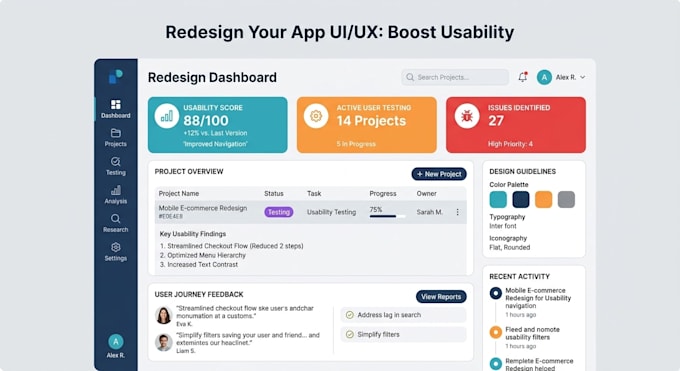The image size is (680, 371).
Task: Click '5 In Progress' text
Action: coord(356,144)
